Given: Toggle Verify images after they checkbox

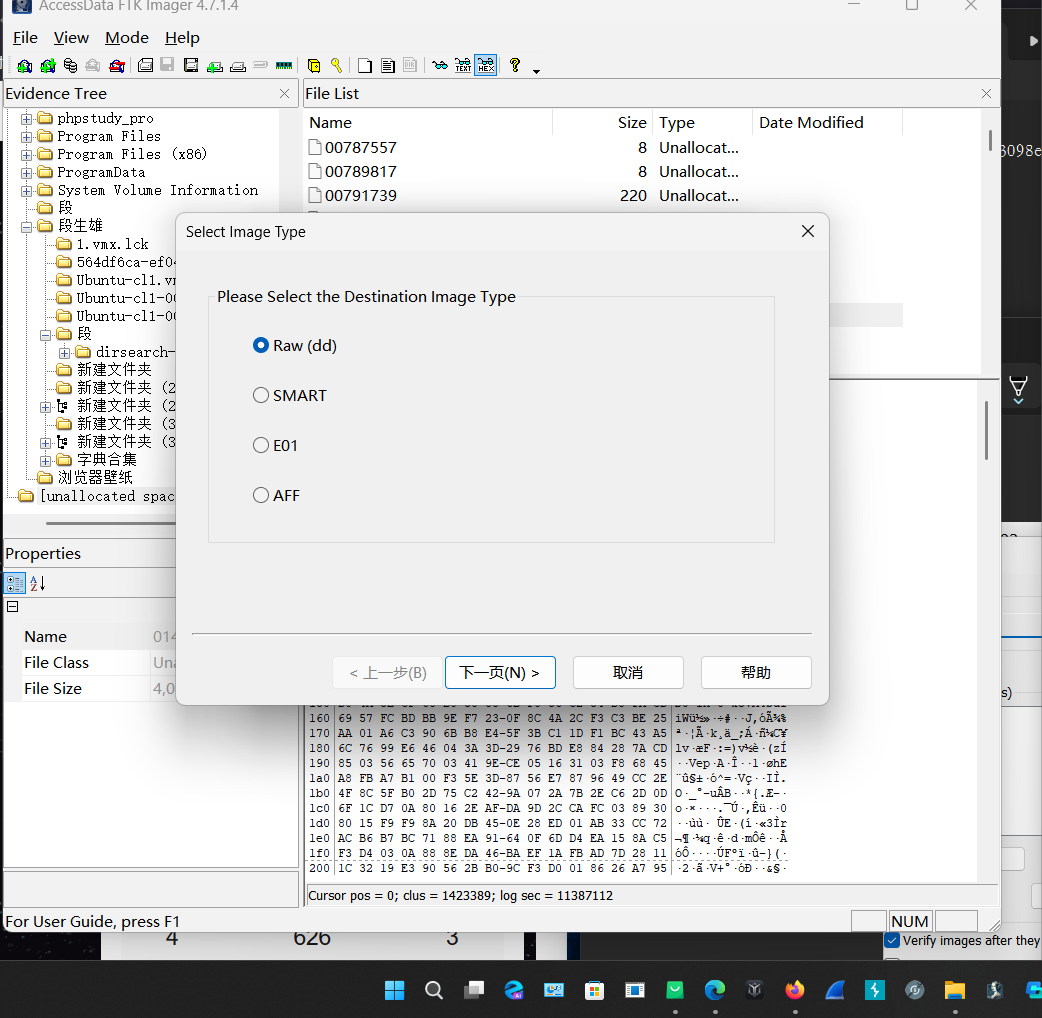Looking at the screenshot, I should click(x=892, y=940).
